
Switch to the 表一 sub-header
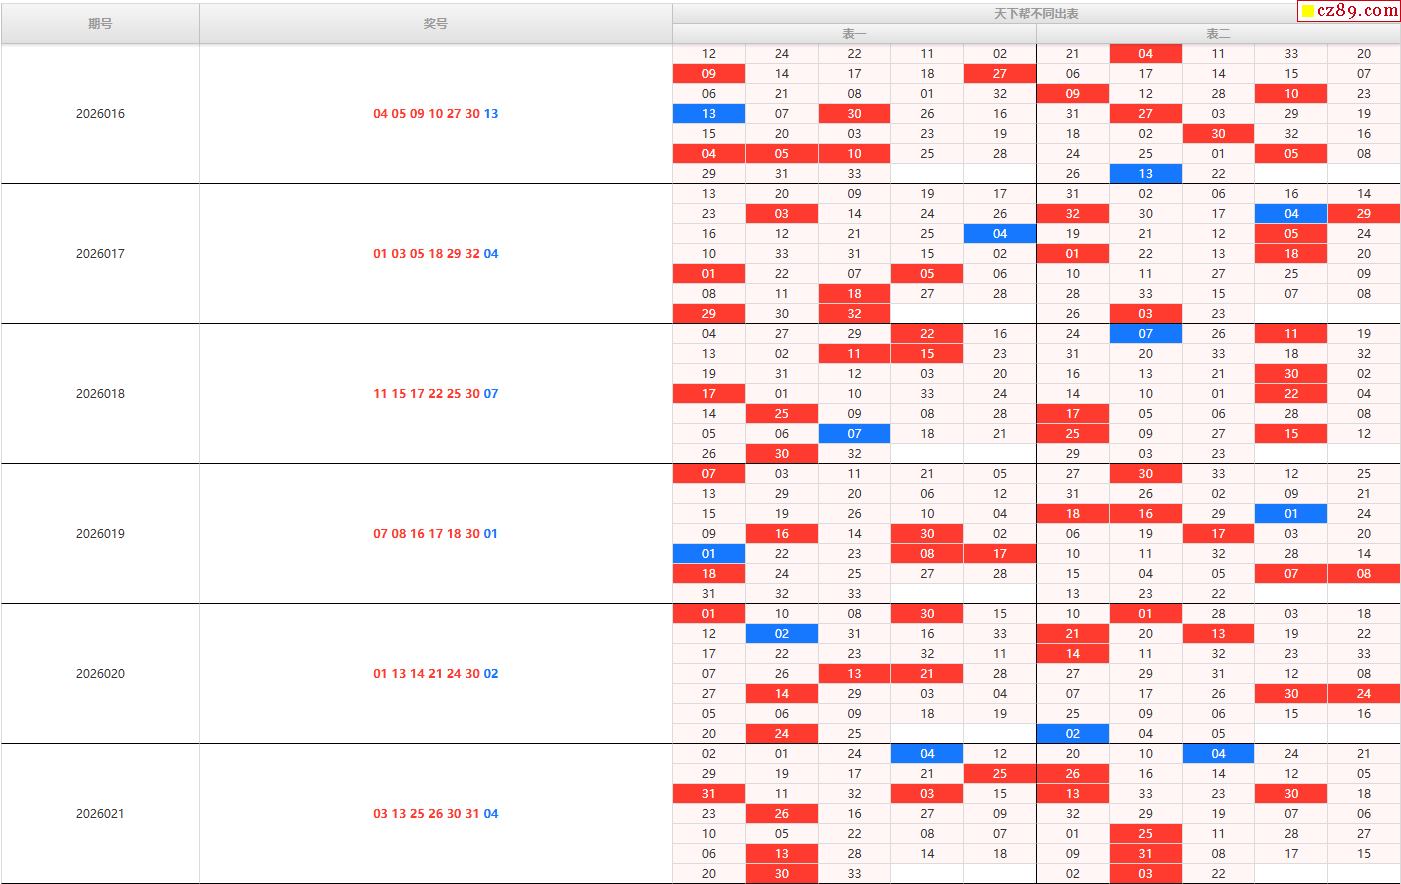(x=854, y=34)
